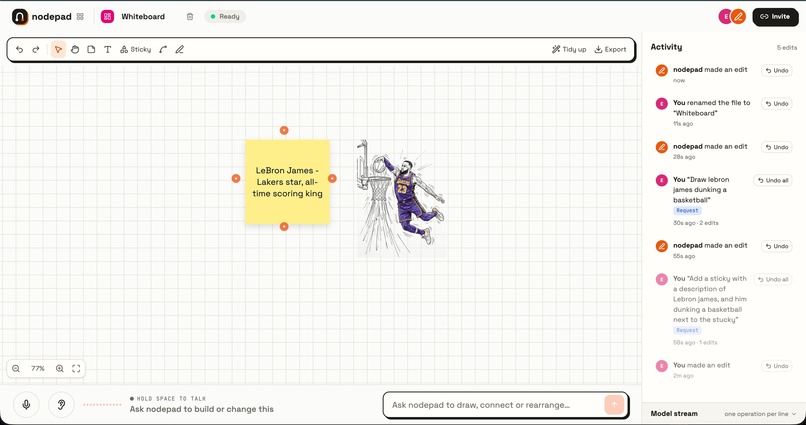Click the left connector handle of sticky
The height and width of the screenshot is (425, 806).
(235, 178)
